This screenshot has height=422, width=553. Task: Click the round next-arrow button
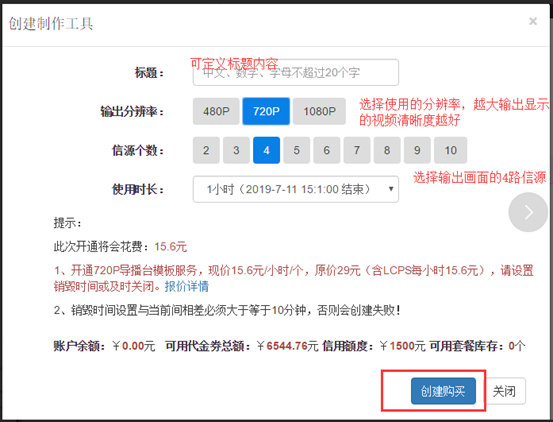click(528, 212)
